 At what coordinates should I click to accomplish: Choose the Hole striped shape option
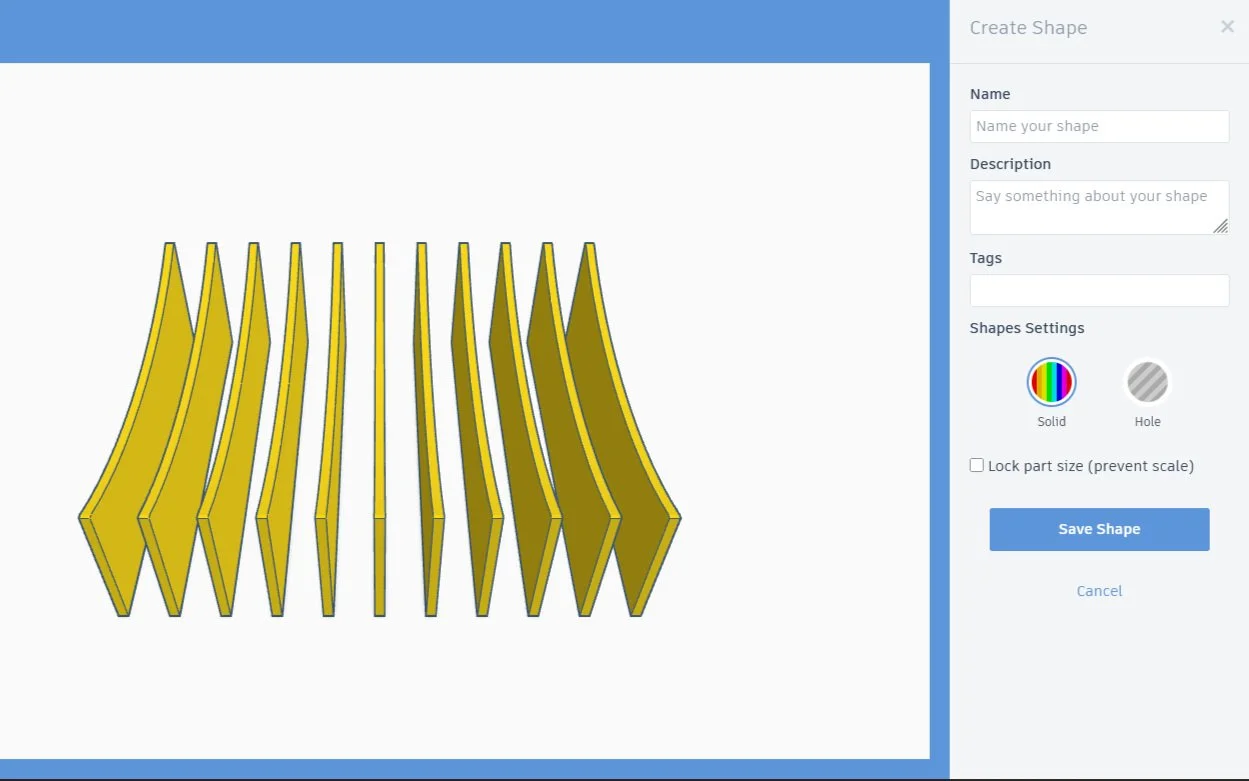point(1147,382)
